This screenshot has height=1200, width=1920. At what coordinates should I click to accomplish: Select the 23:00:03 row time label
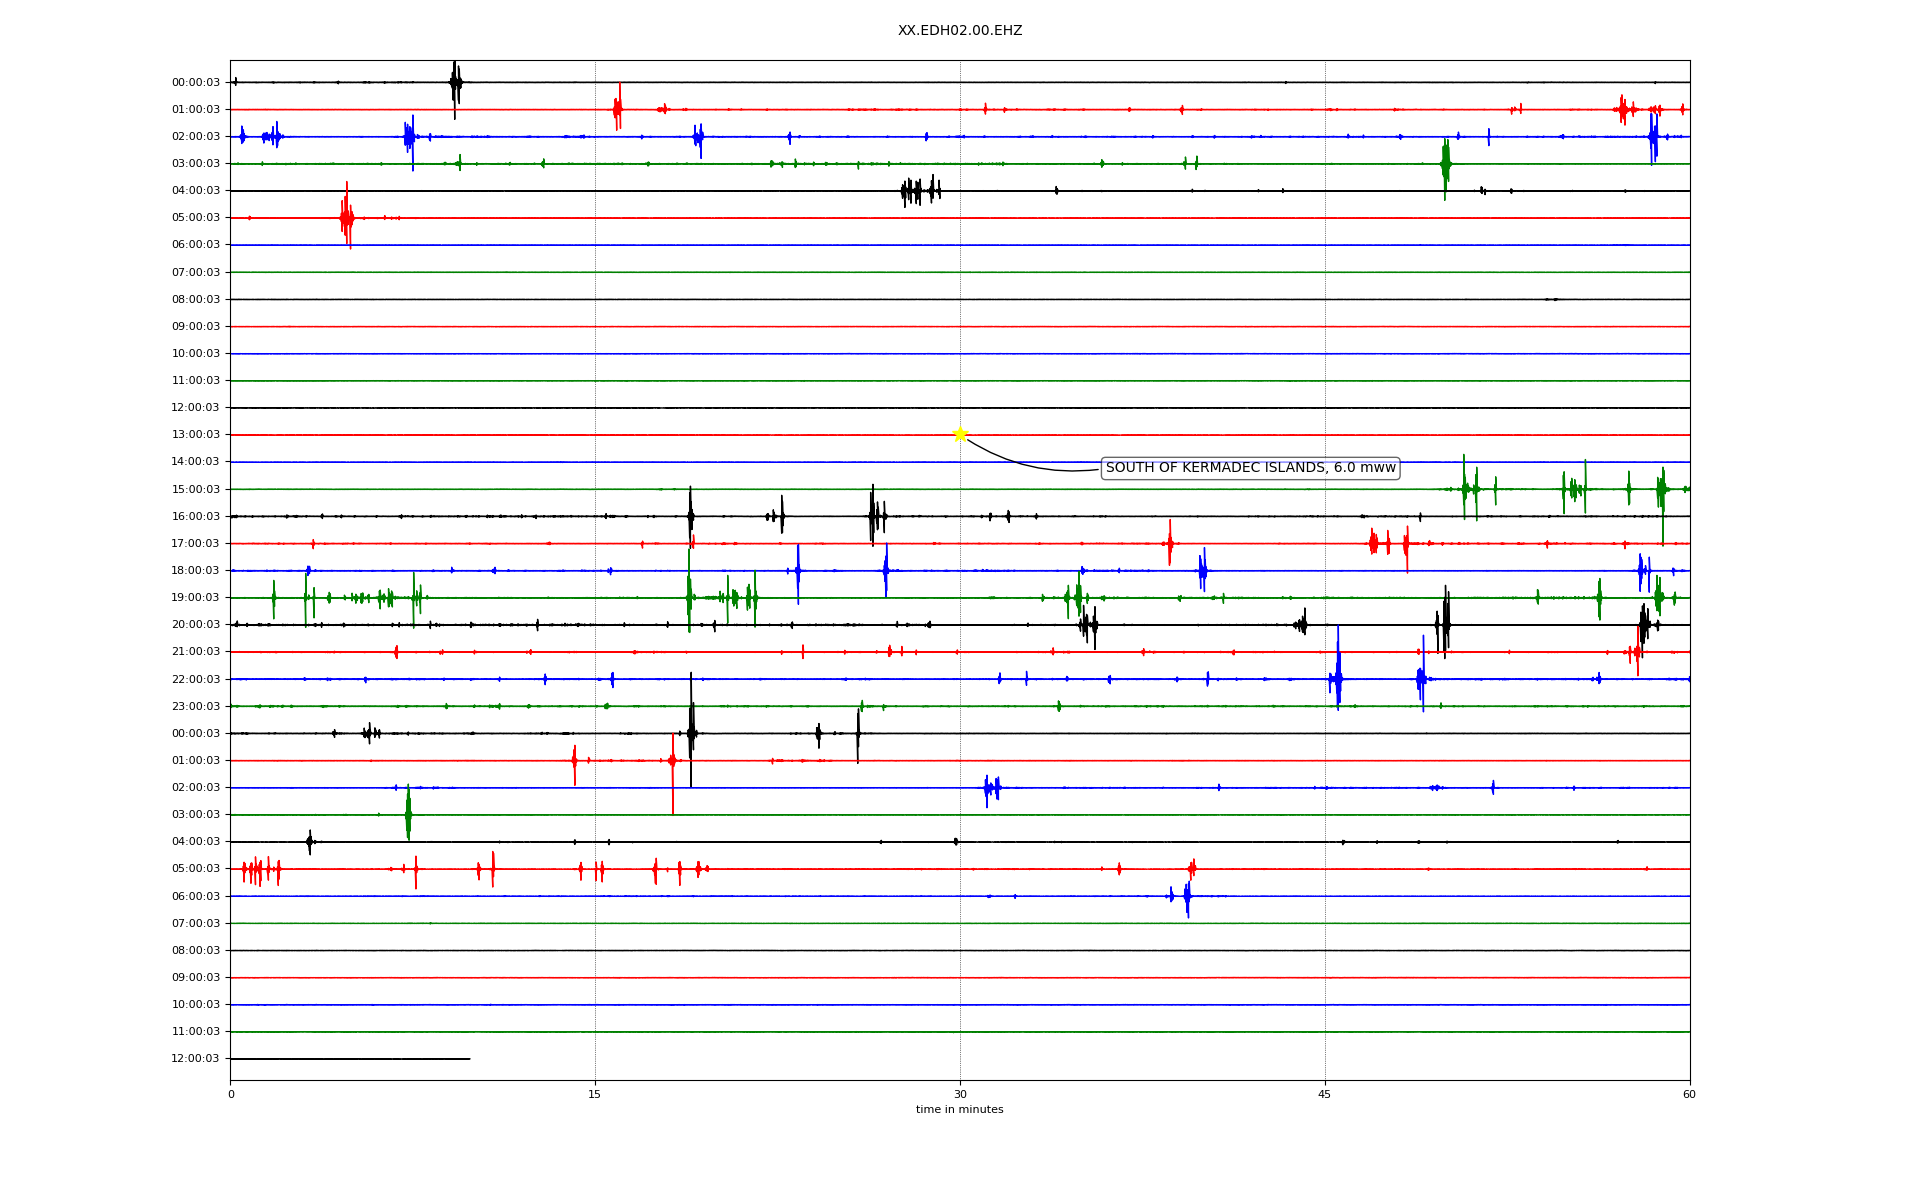coord(195,707)
